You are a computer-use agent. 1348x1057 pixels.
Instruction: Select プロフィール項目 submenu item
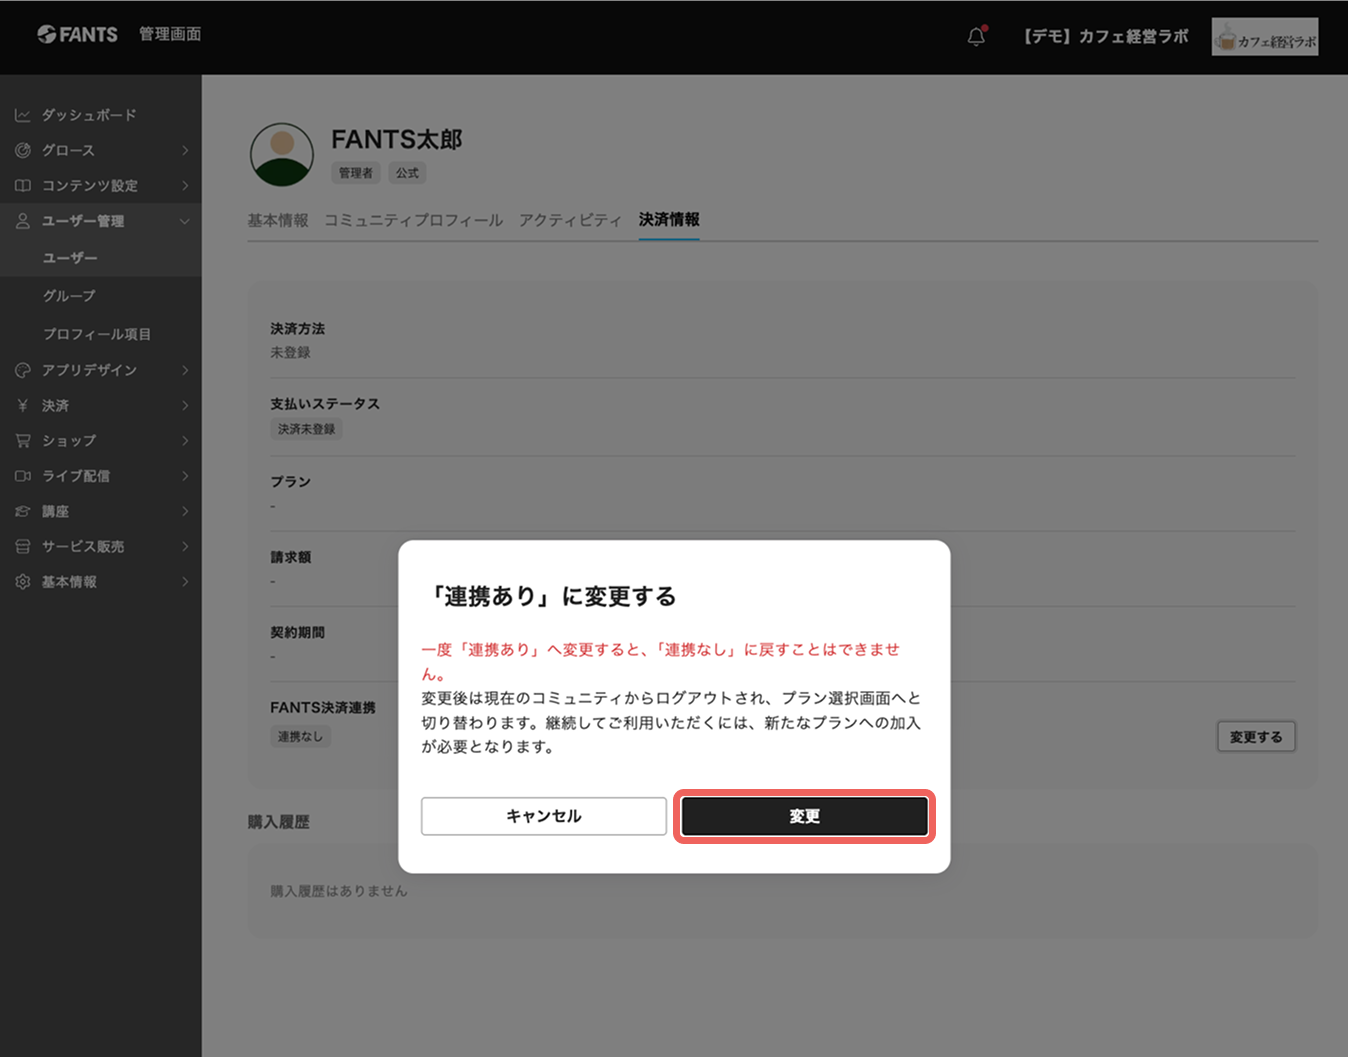click(96, 334)
